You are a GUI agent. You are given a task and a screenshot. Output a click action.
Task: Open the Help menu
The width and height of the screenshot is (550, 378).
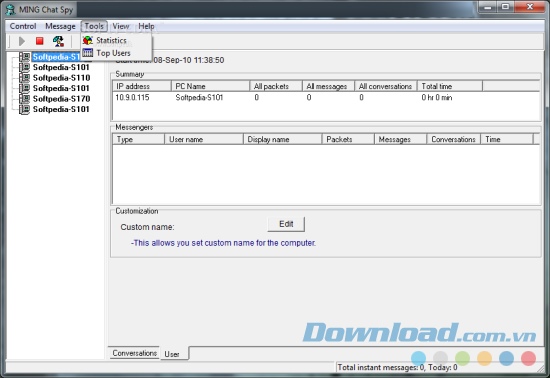pyautogui.click(x=146, y=26)
